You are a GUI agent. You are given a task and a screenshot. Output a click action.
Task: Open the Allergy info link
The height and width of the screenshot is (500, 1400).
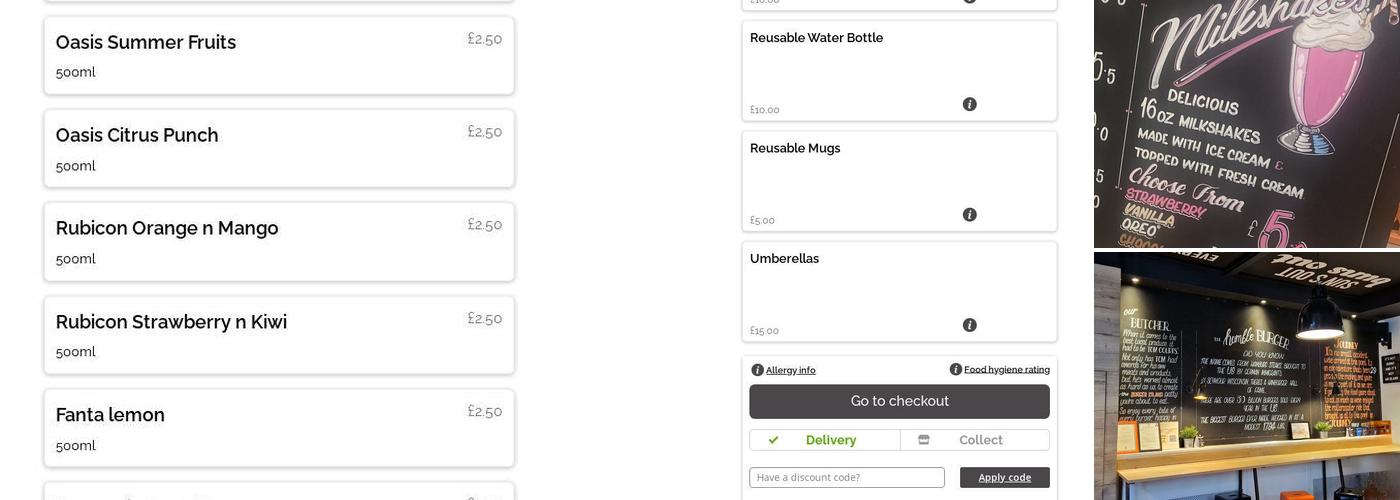790,370
